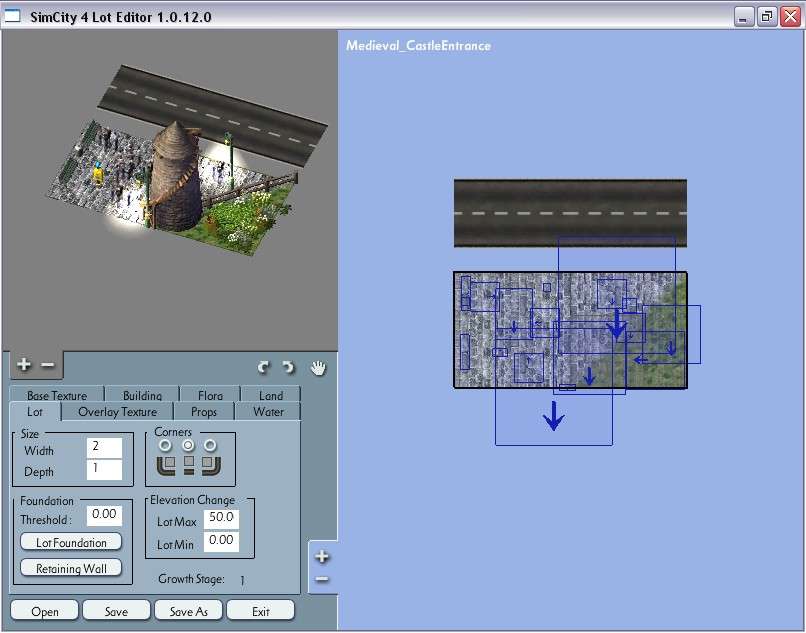
Task: Click the large arrow below the lot
Action: [554, 416]
